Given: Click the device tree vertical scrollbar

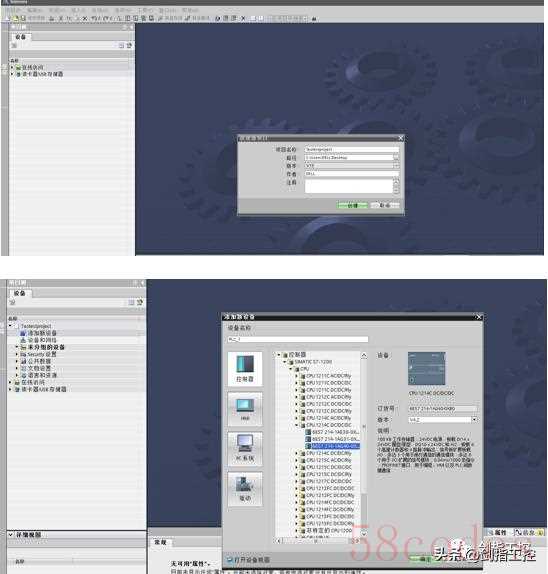Looking at the screenshot, I should click(x=364, y=445).
